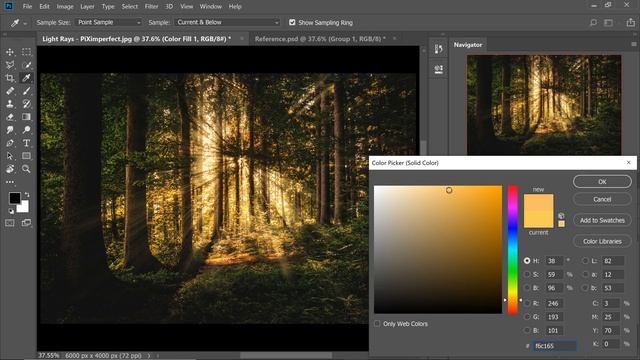Viewport: 640px width, 360px height.
Task: Select the Move tool
Action: click(10, 52)
